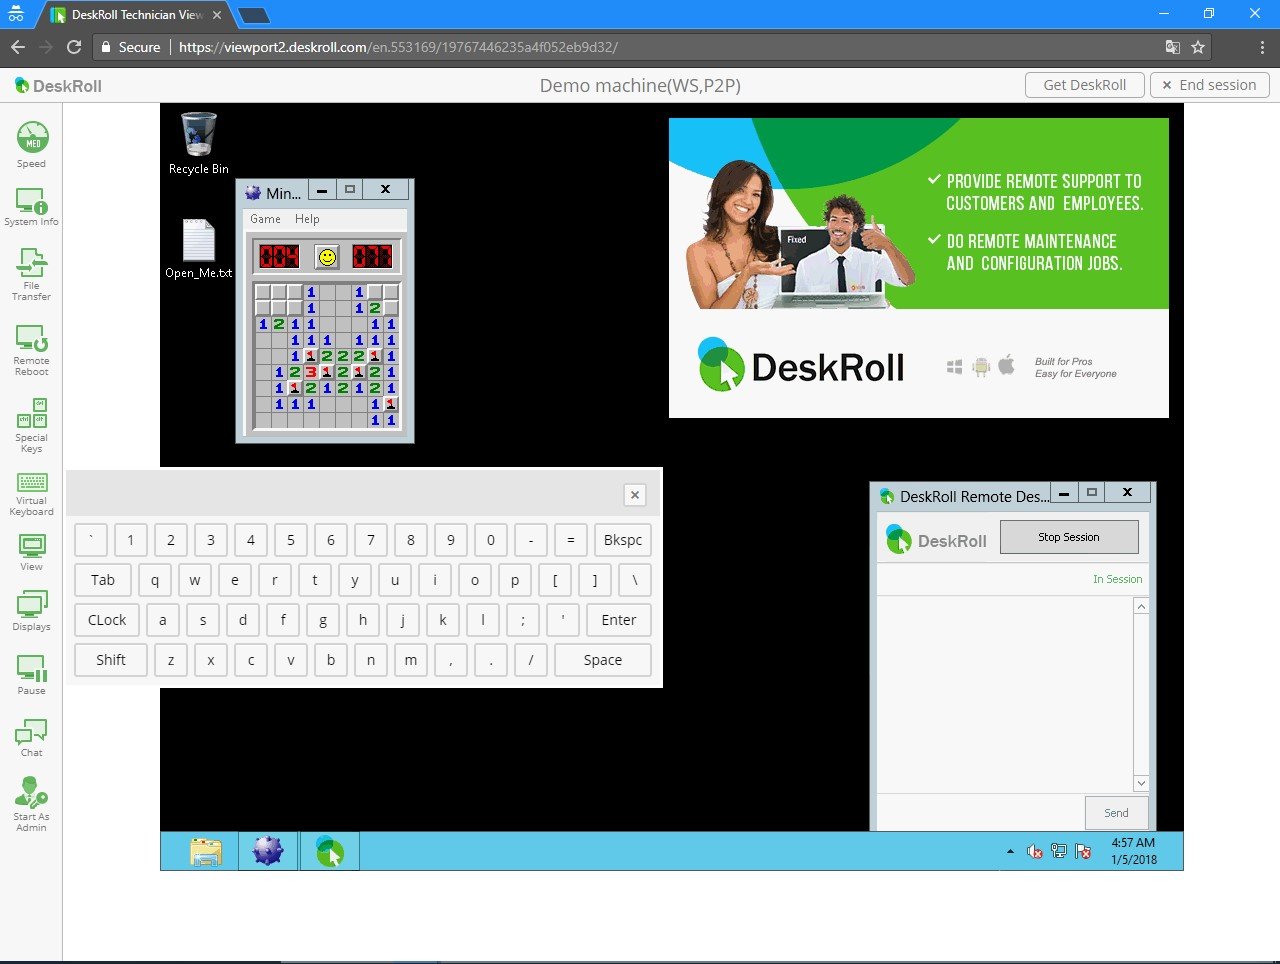1280x964 pixels.
Task: Click the 'g' key on virtual keyboard
Action: [x=323, y=620]
